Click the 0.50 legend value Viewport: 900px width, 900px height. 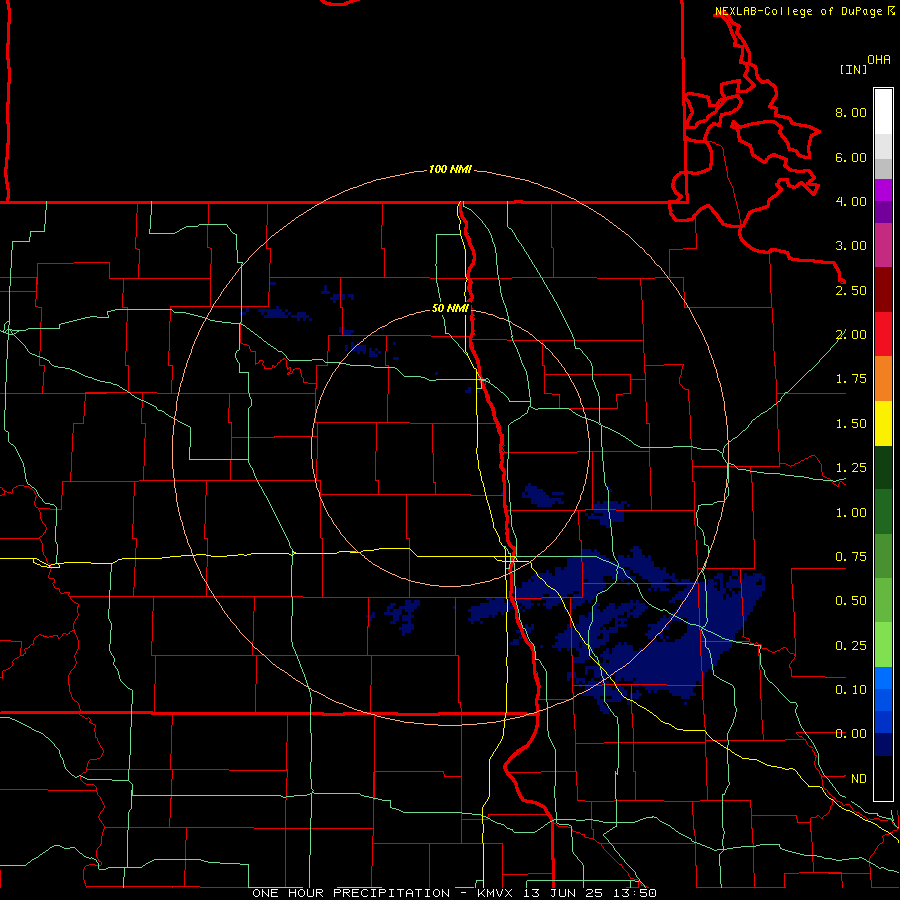tap(851, 601)
